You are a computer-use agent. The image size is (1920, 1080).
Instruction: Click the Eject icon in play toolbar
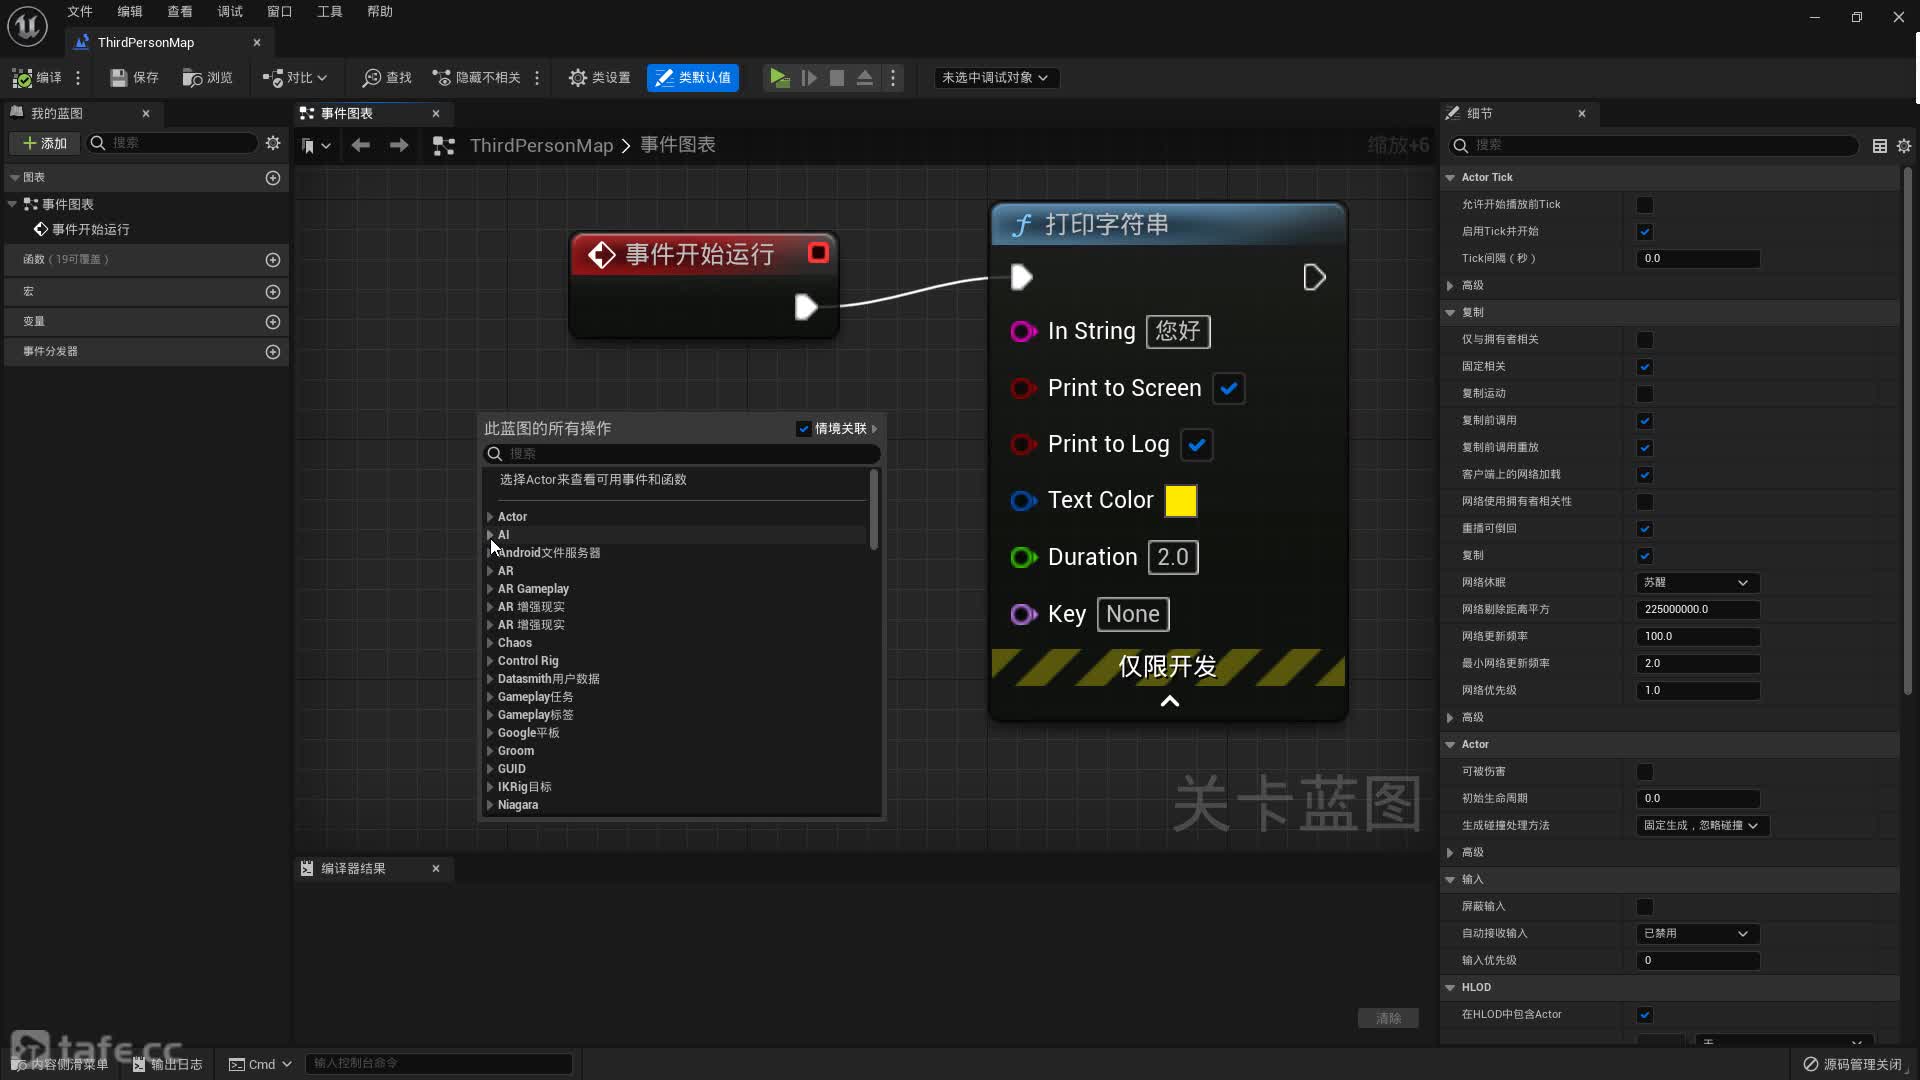(865, 77)
